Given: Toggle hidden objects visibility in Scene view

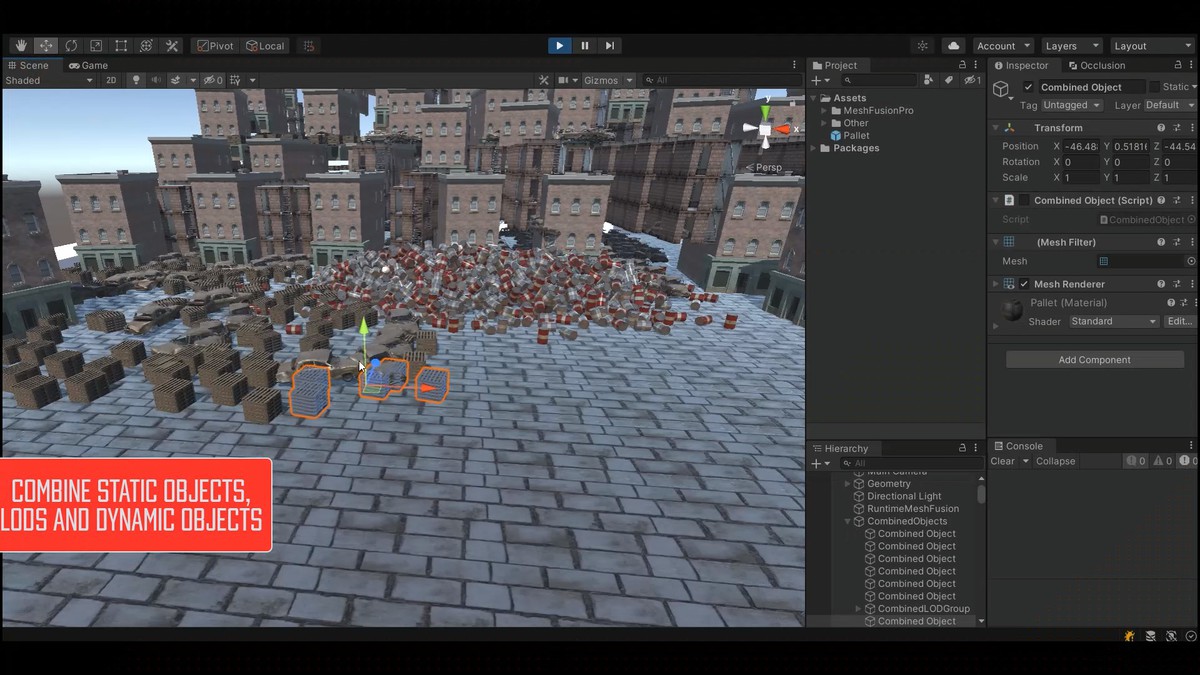Looking at the screenshot, I should click(212, 80).
